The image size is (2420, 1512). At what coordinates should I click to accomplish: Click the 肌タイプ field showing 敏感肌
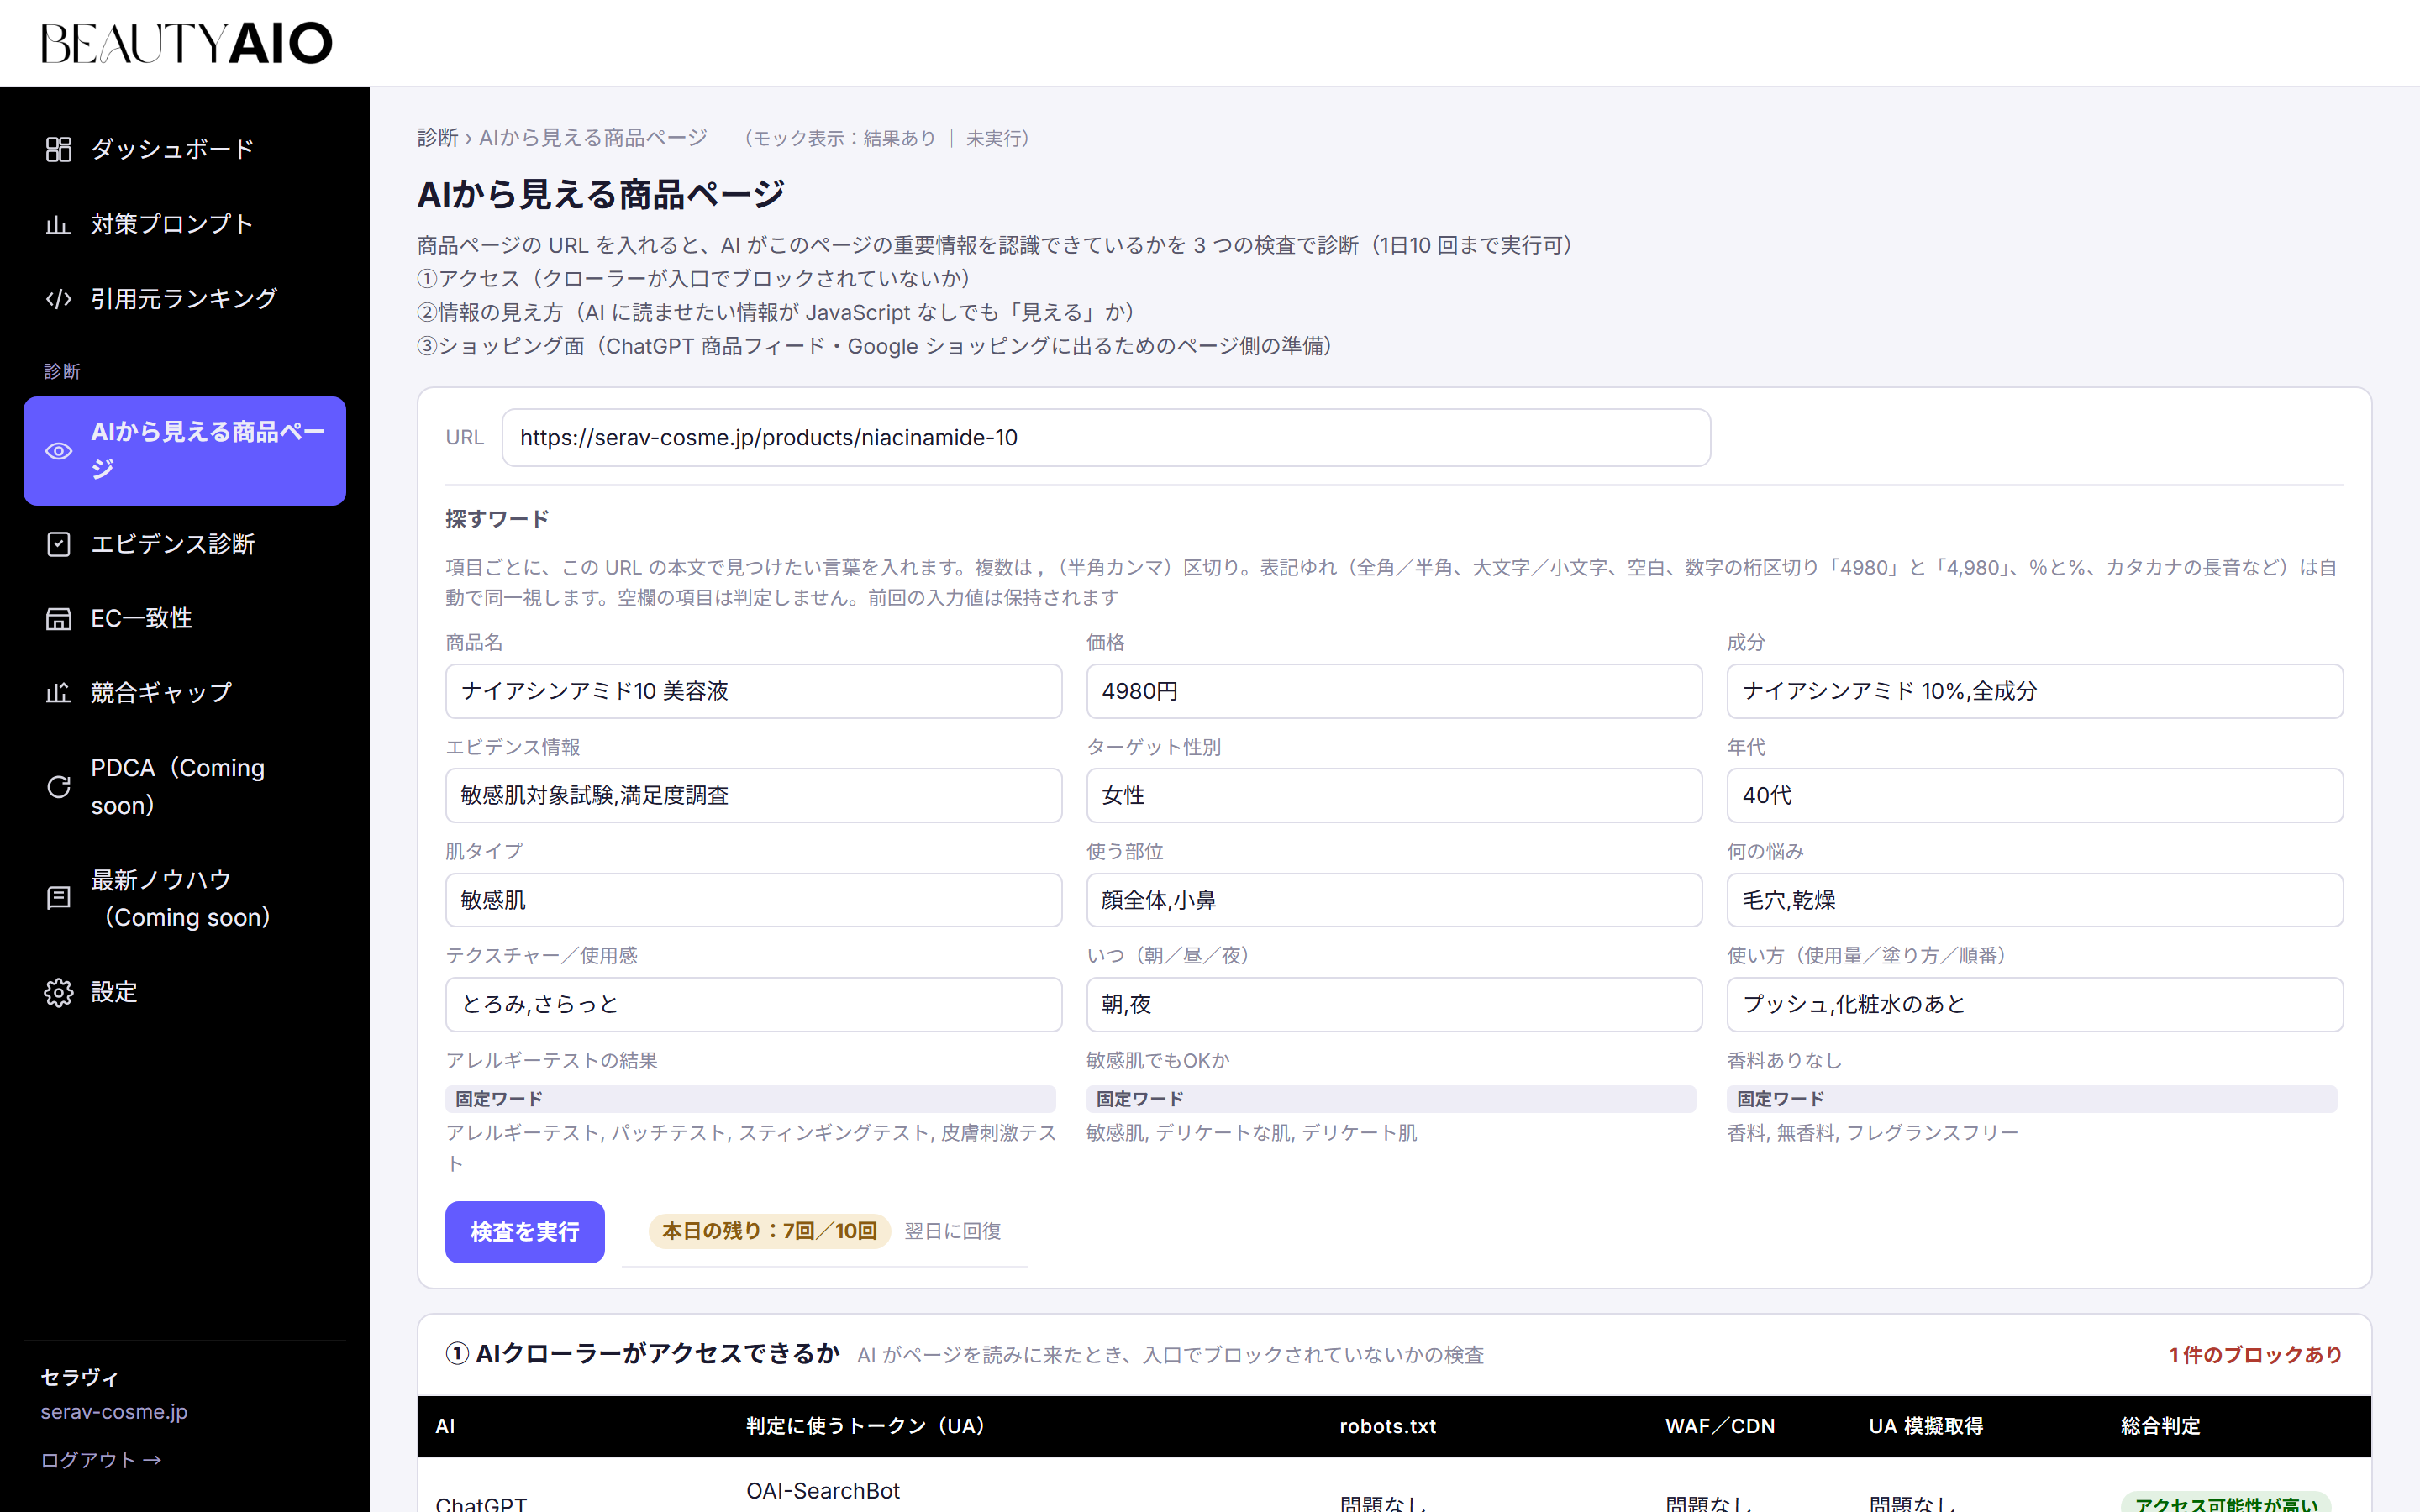point(753,900)
